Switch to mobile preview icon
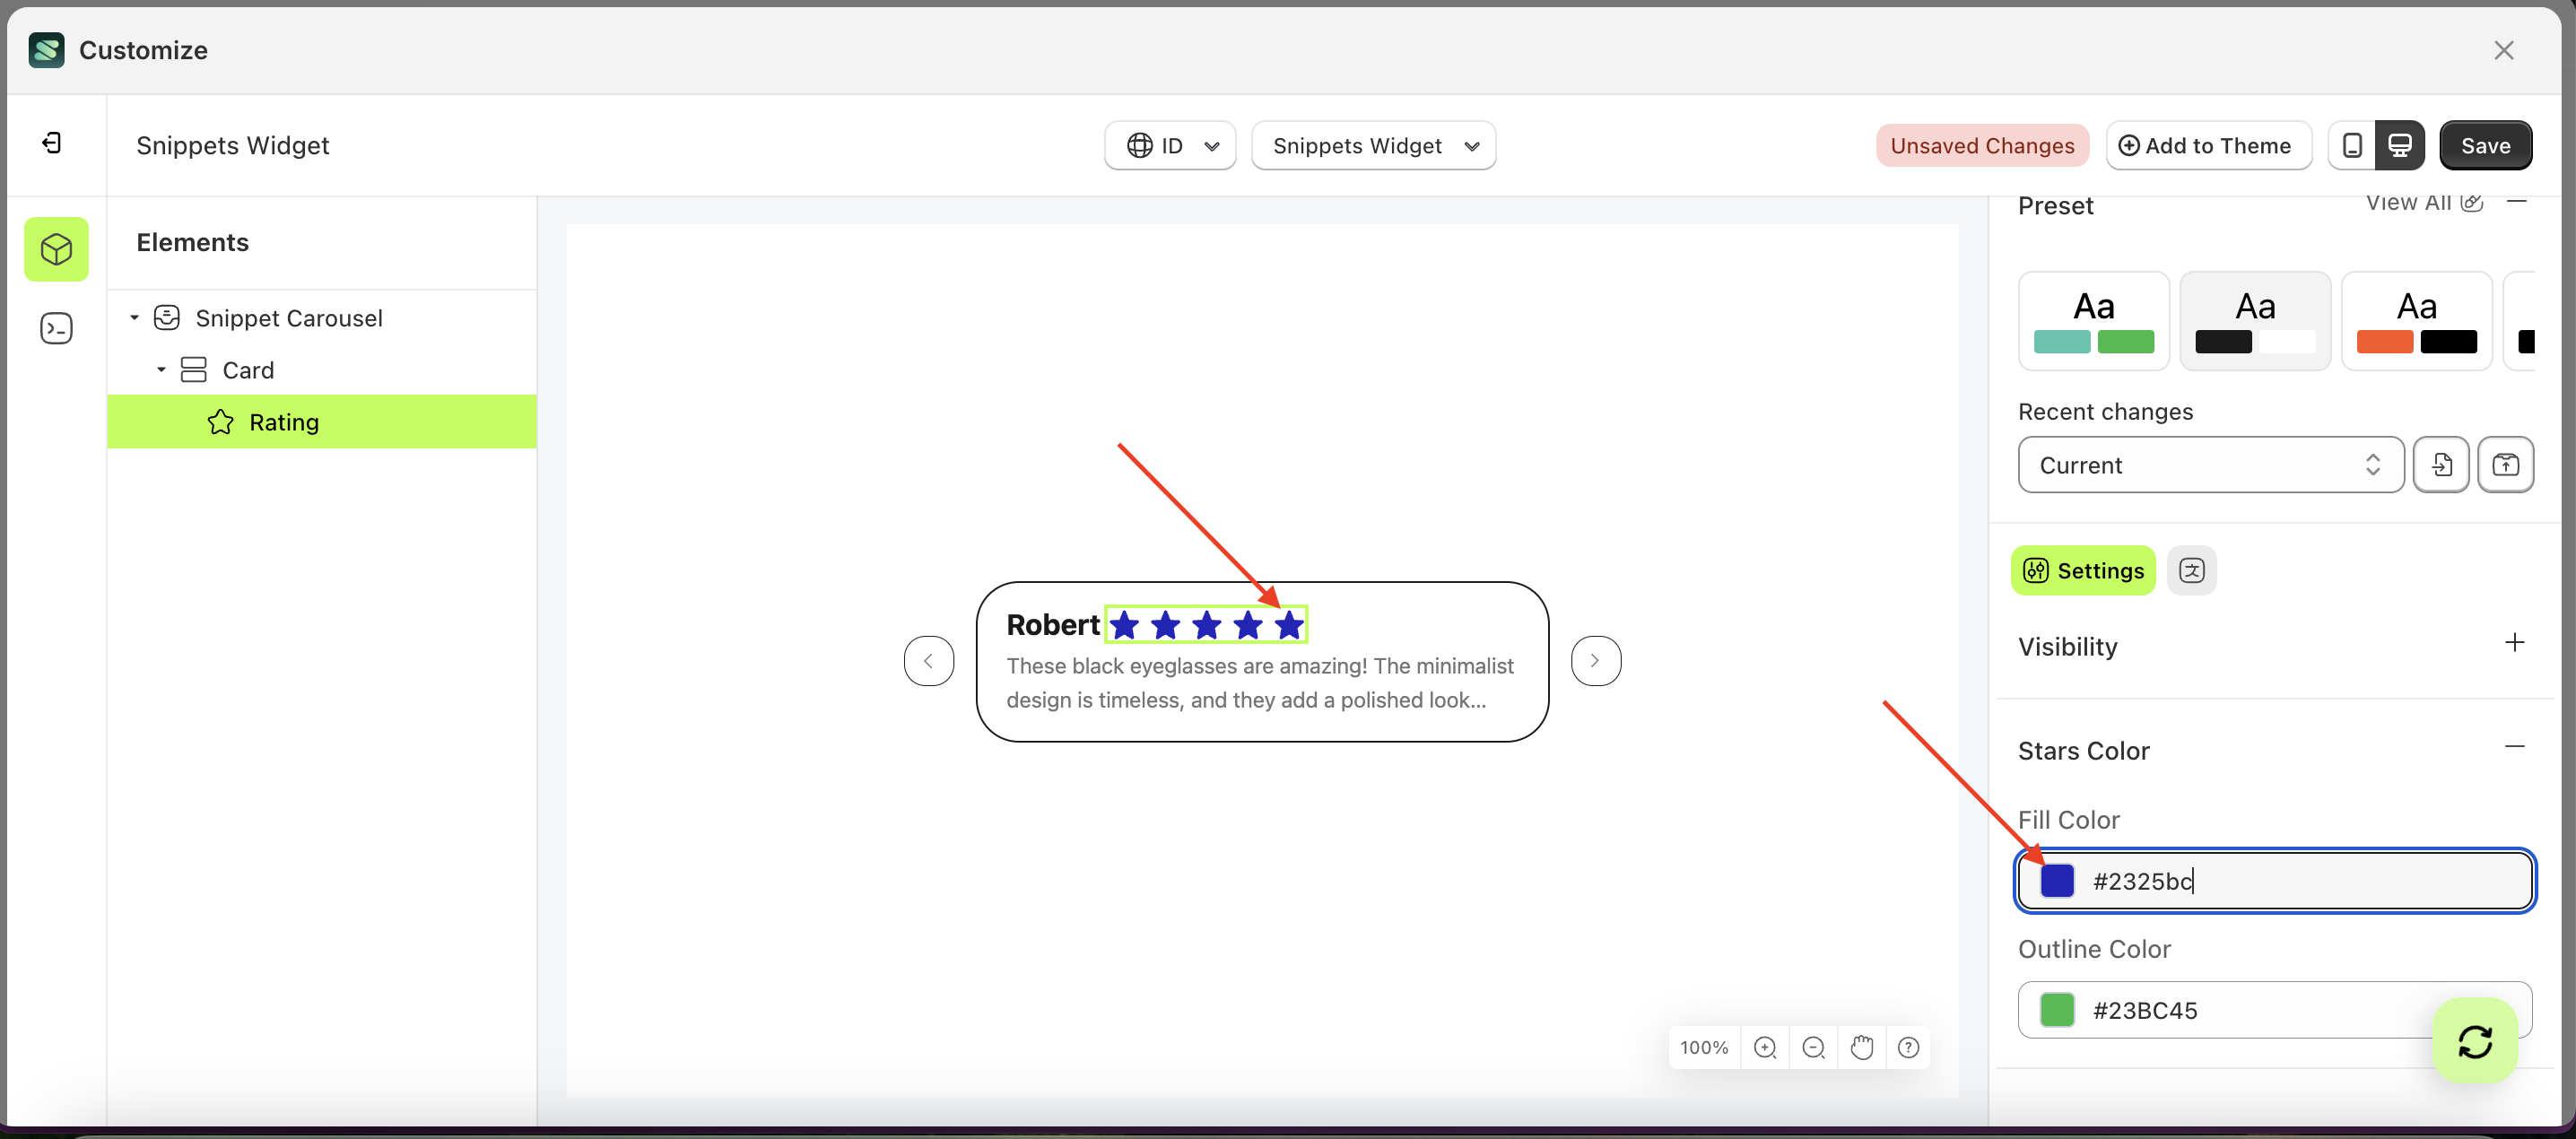Screen dimensions: 2576x1139 [2351, 146]
